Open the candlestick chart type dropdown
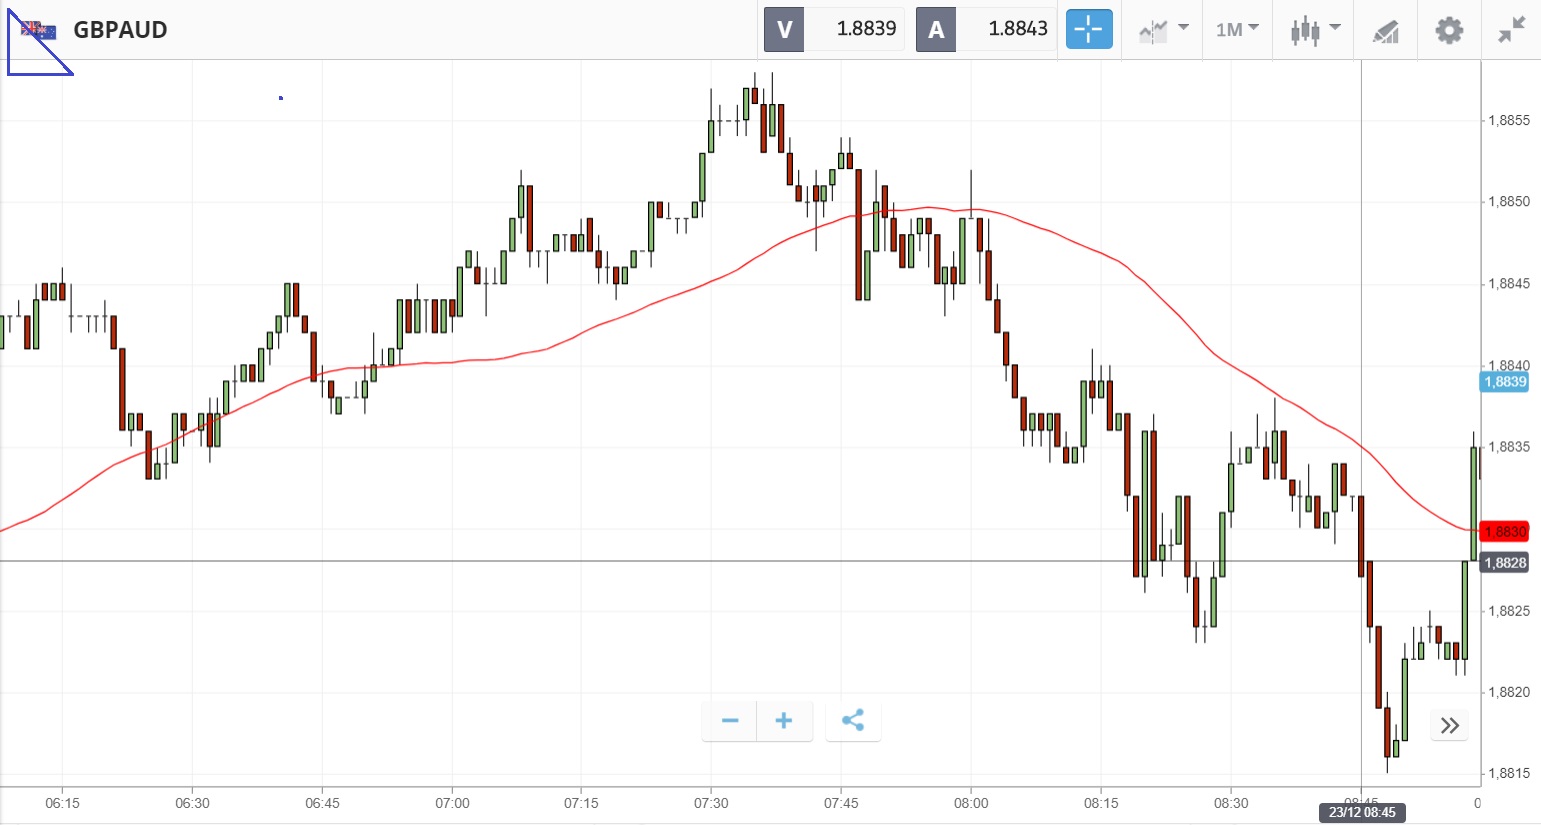Viewport: 1541px width, 825px height. (1314, 30)
